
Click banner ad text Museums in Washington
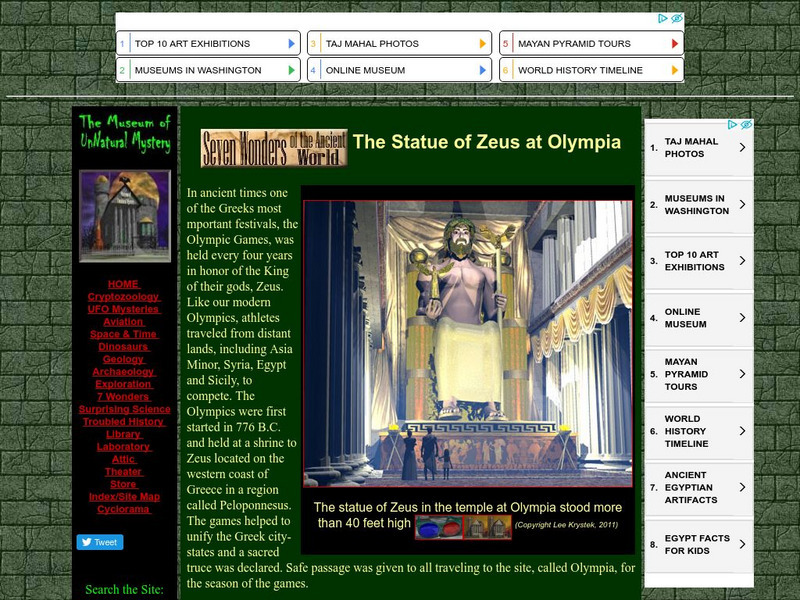[x=198, y=70]
